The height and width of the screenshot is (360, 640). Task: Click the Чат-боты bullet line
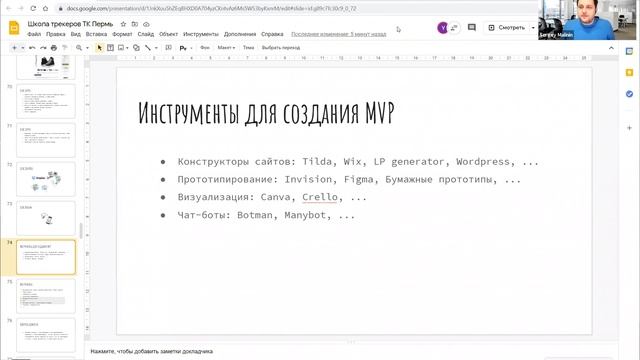tap(266, 215)
